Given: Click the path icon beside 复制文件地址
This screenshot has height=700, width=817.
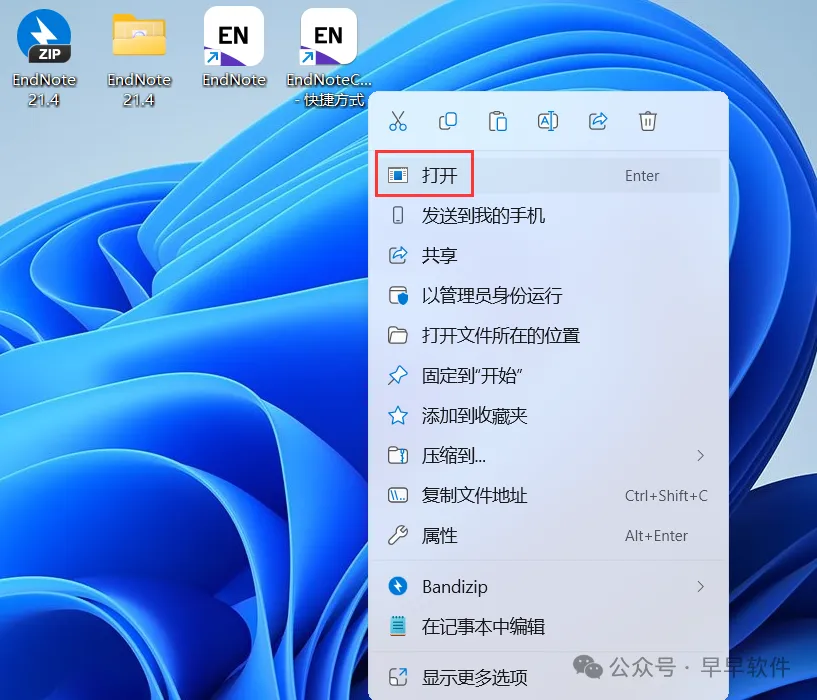Looking at the screenshot, I should coord(398,495).
